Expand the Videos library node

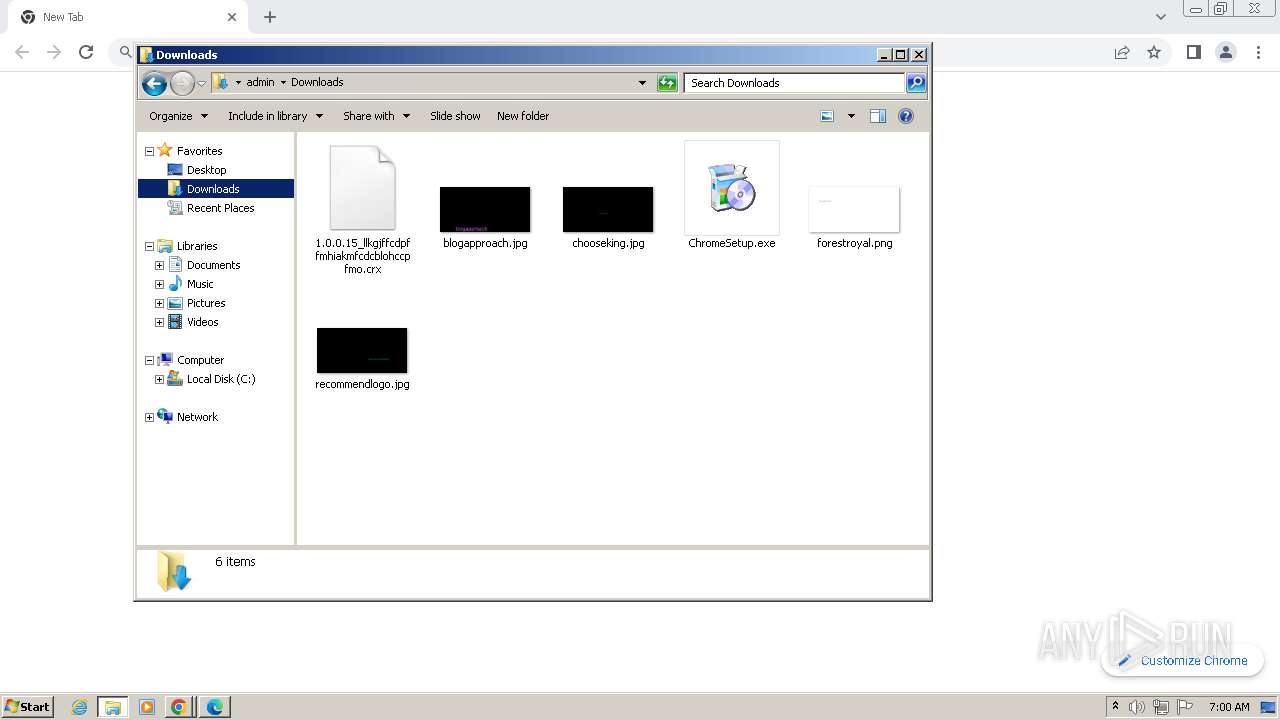(x=159, y=323)
